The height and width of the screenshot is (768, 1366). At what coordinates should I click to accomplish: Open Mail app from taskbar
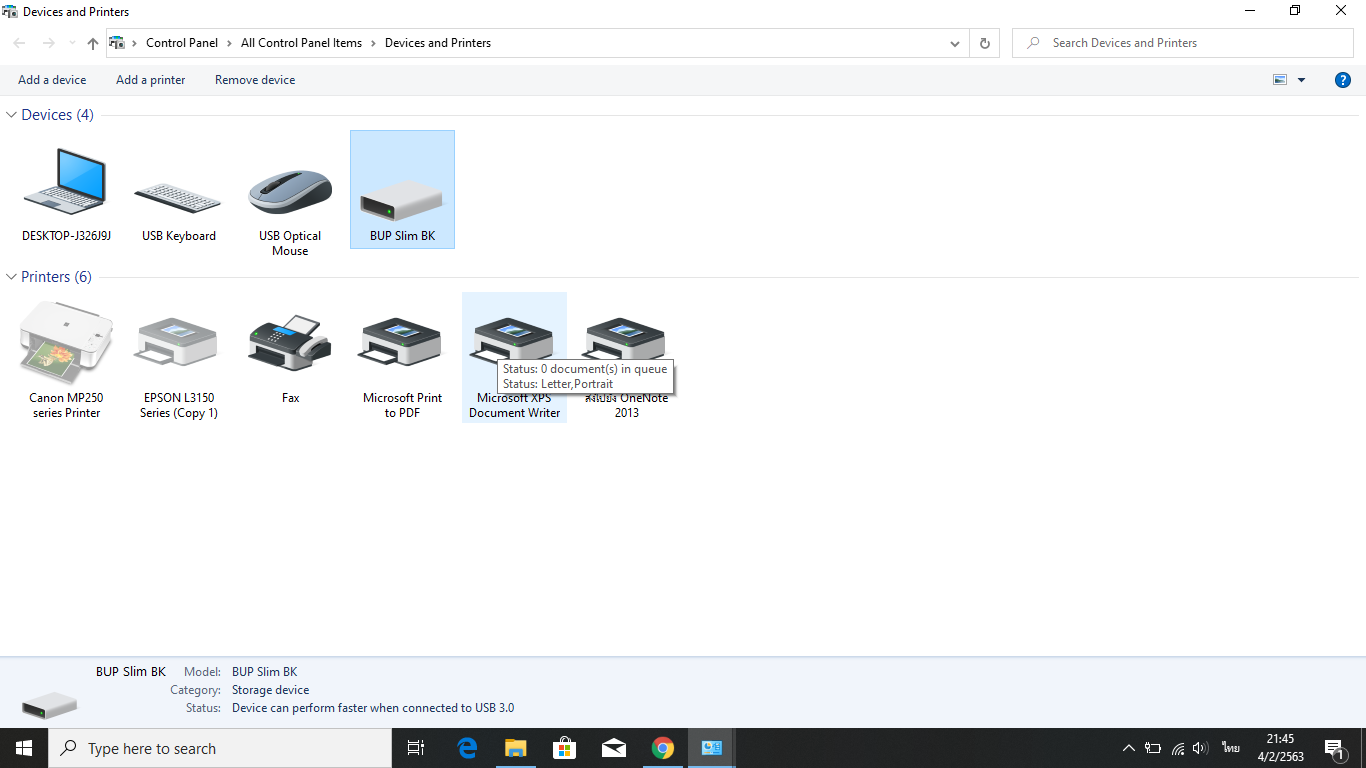pos(614,748)
